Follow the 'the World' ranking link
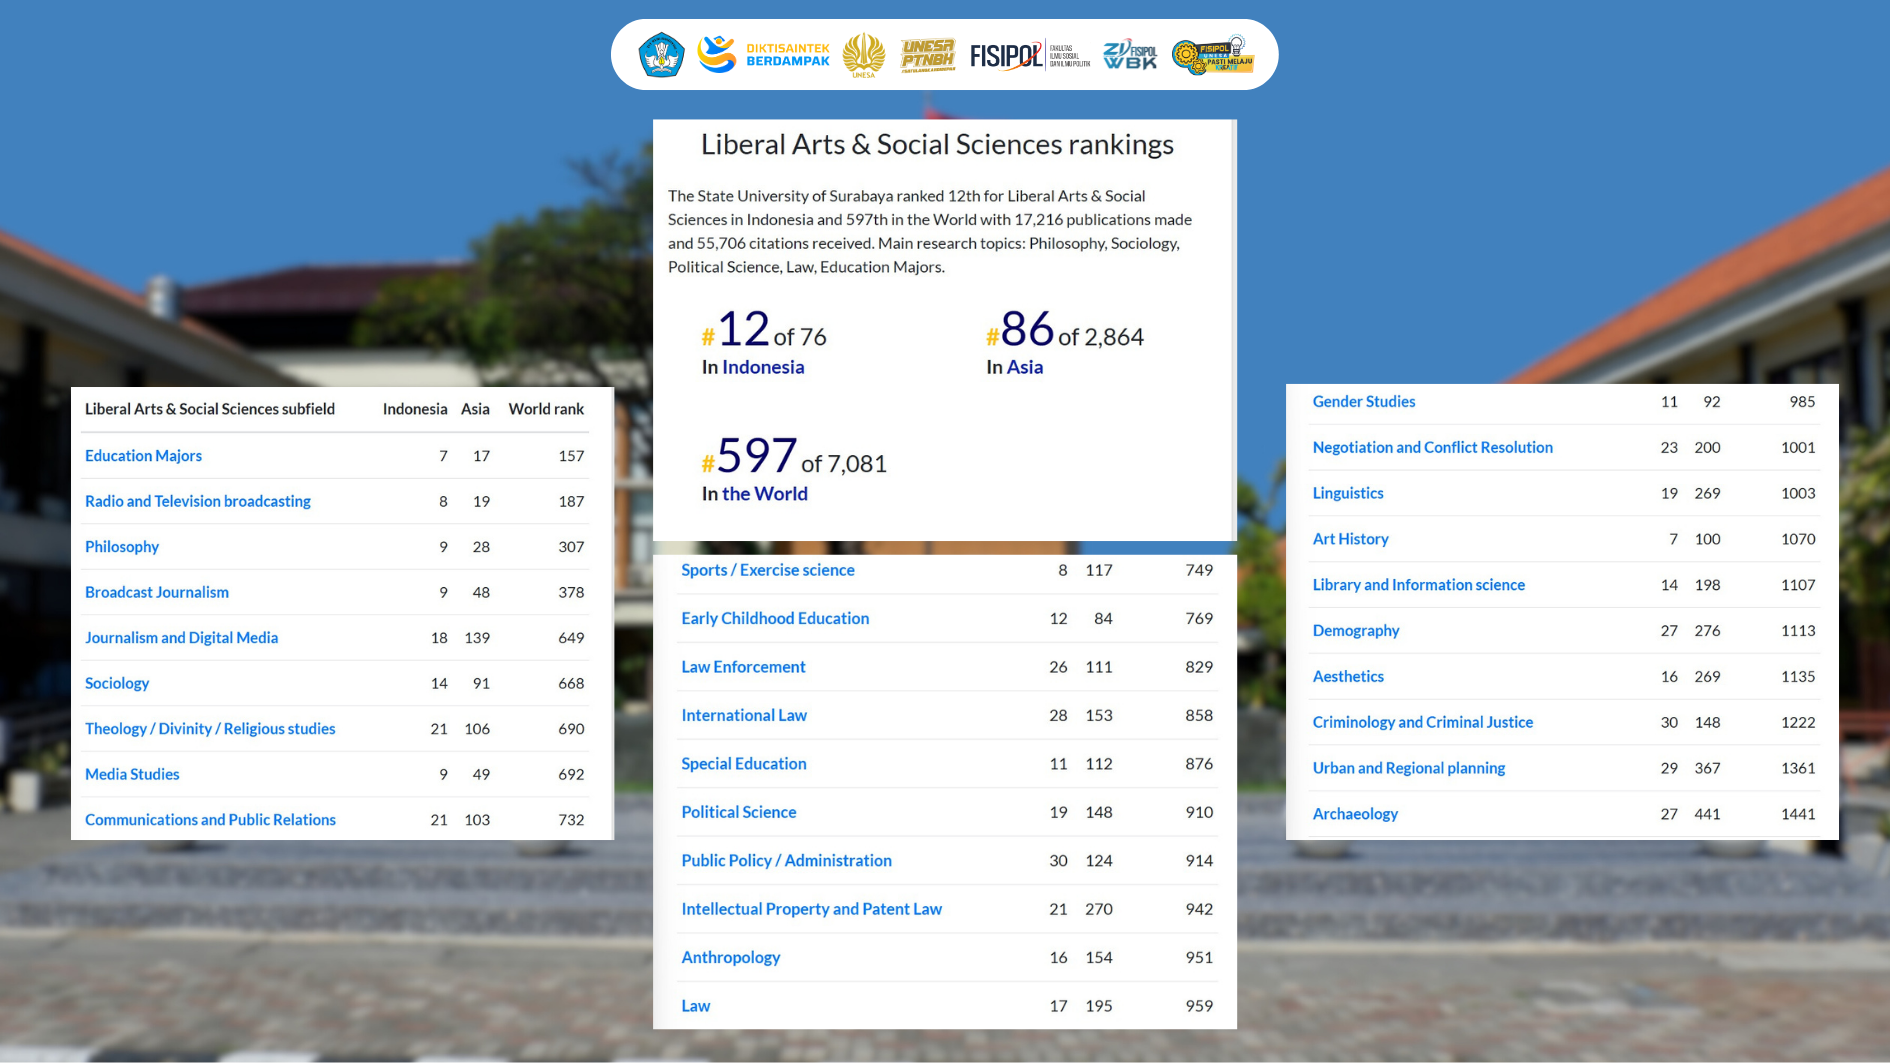Screen dimensions: 1890x1063 coord(764,494)
